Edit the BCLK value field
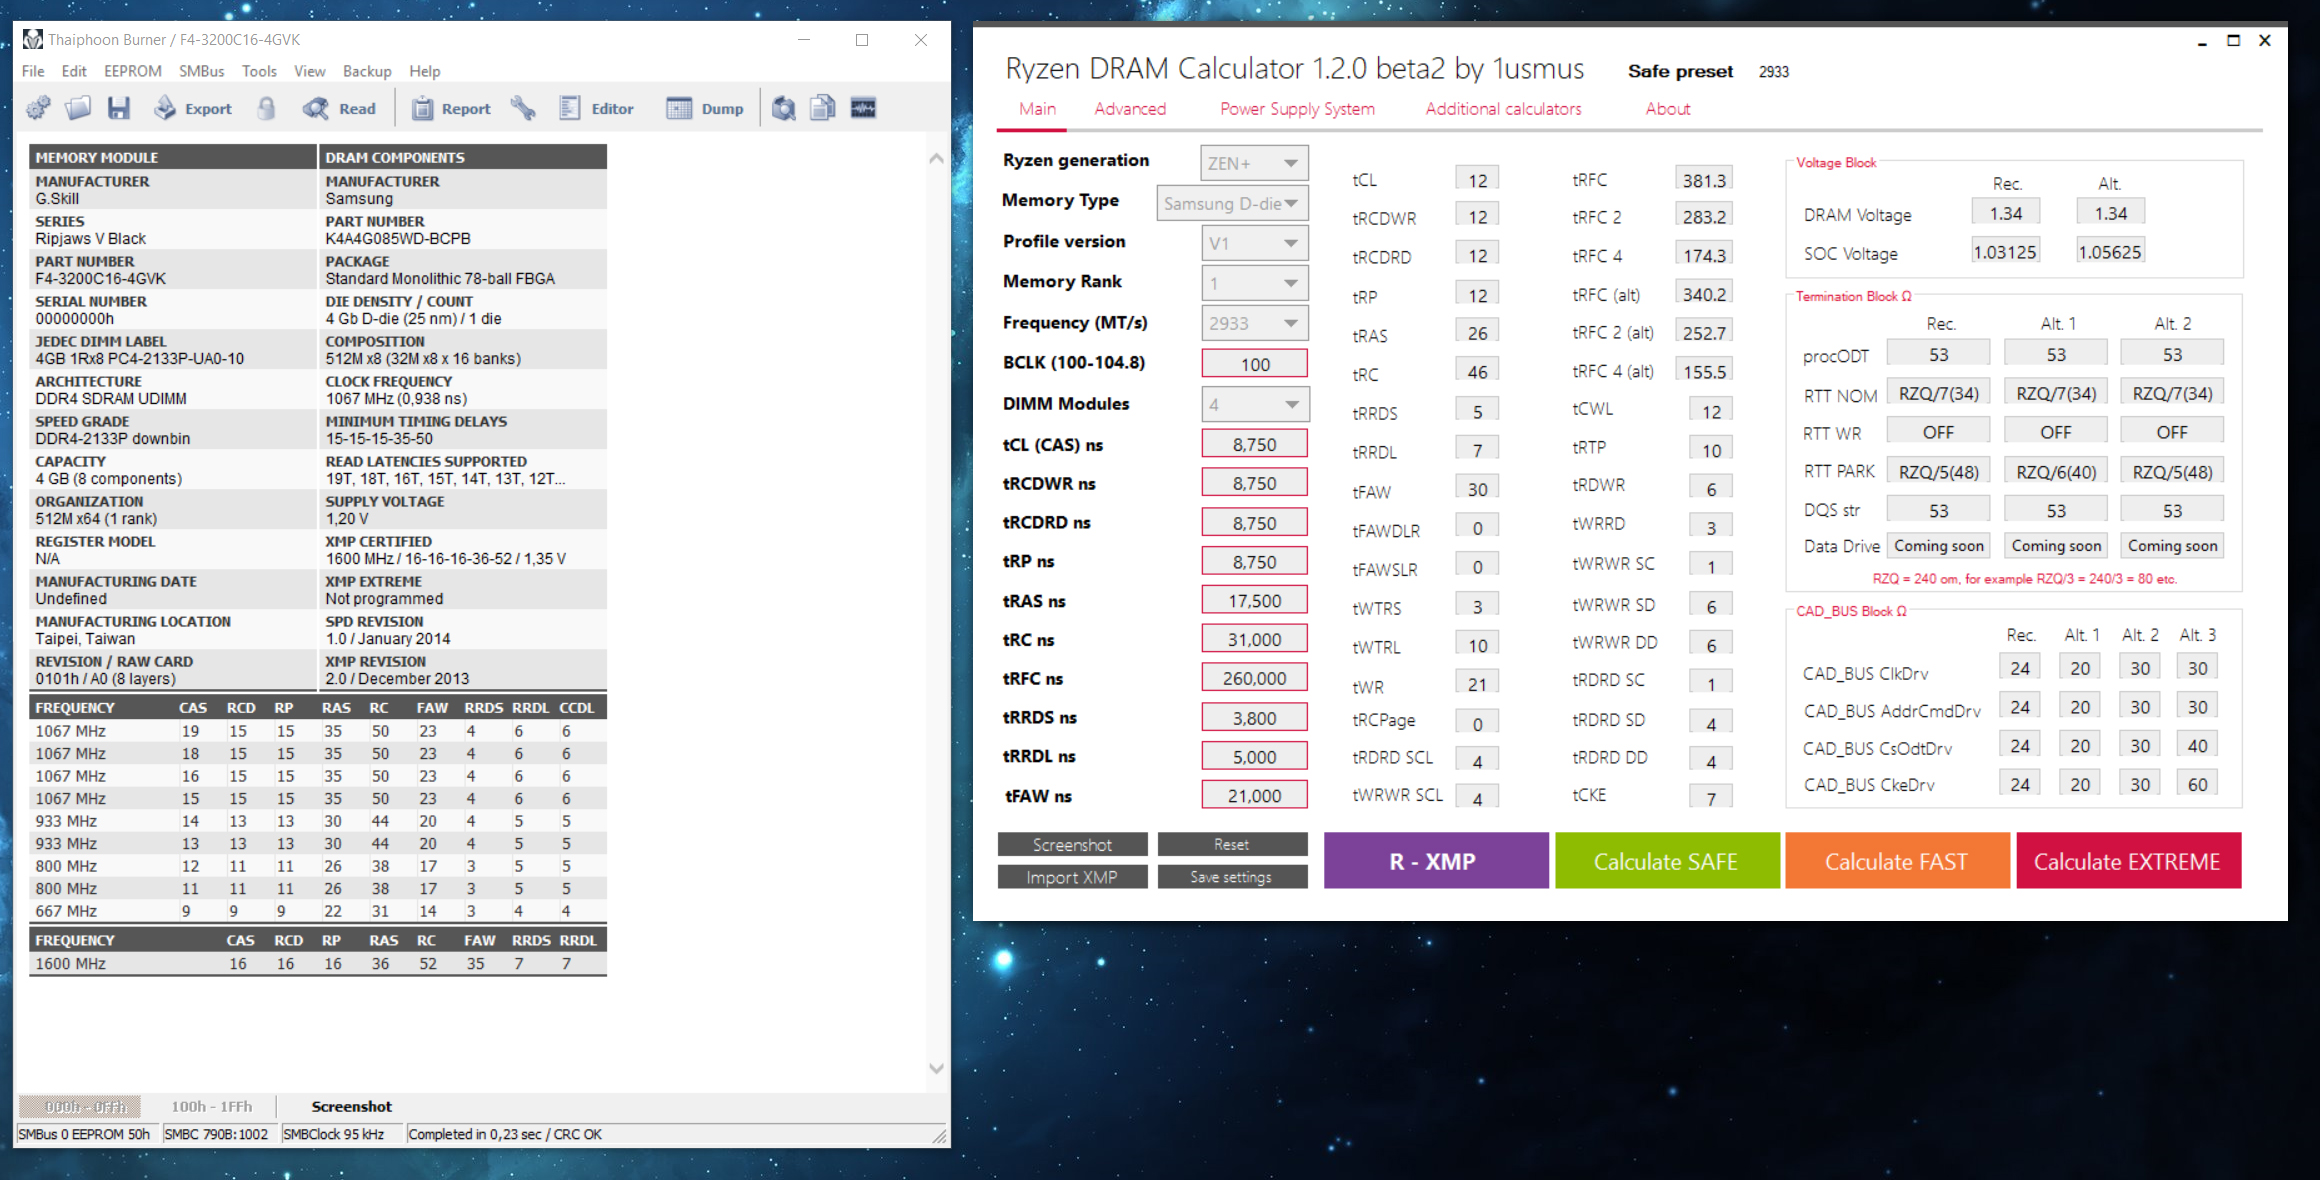 pos(1254,362)
